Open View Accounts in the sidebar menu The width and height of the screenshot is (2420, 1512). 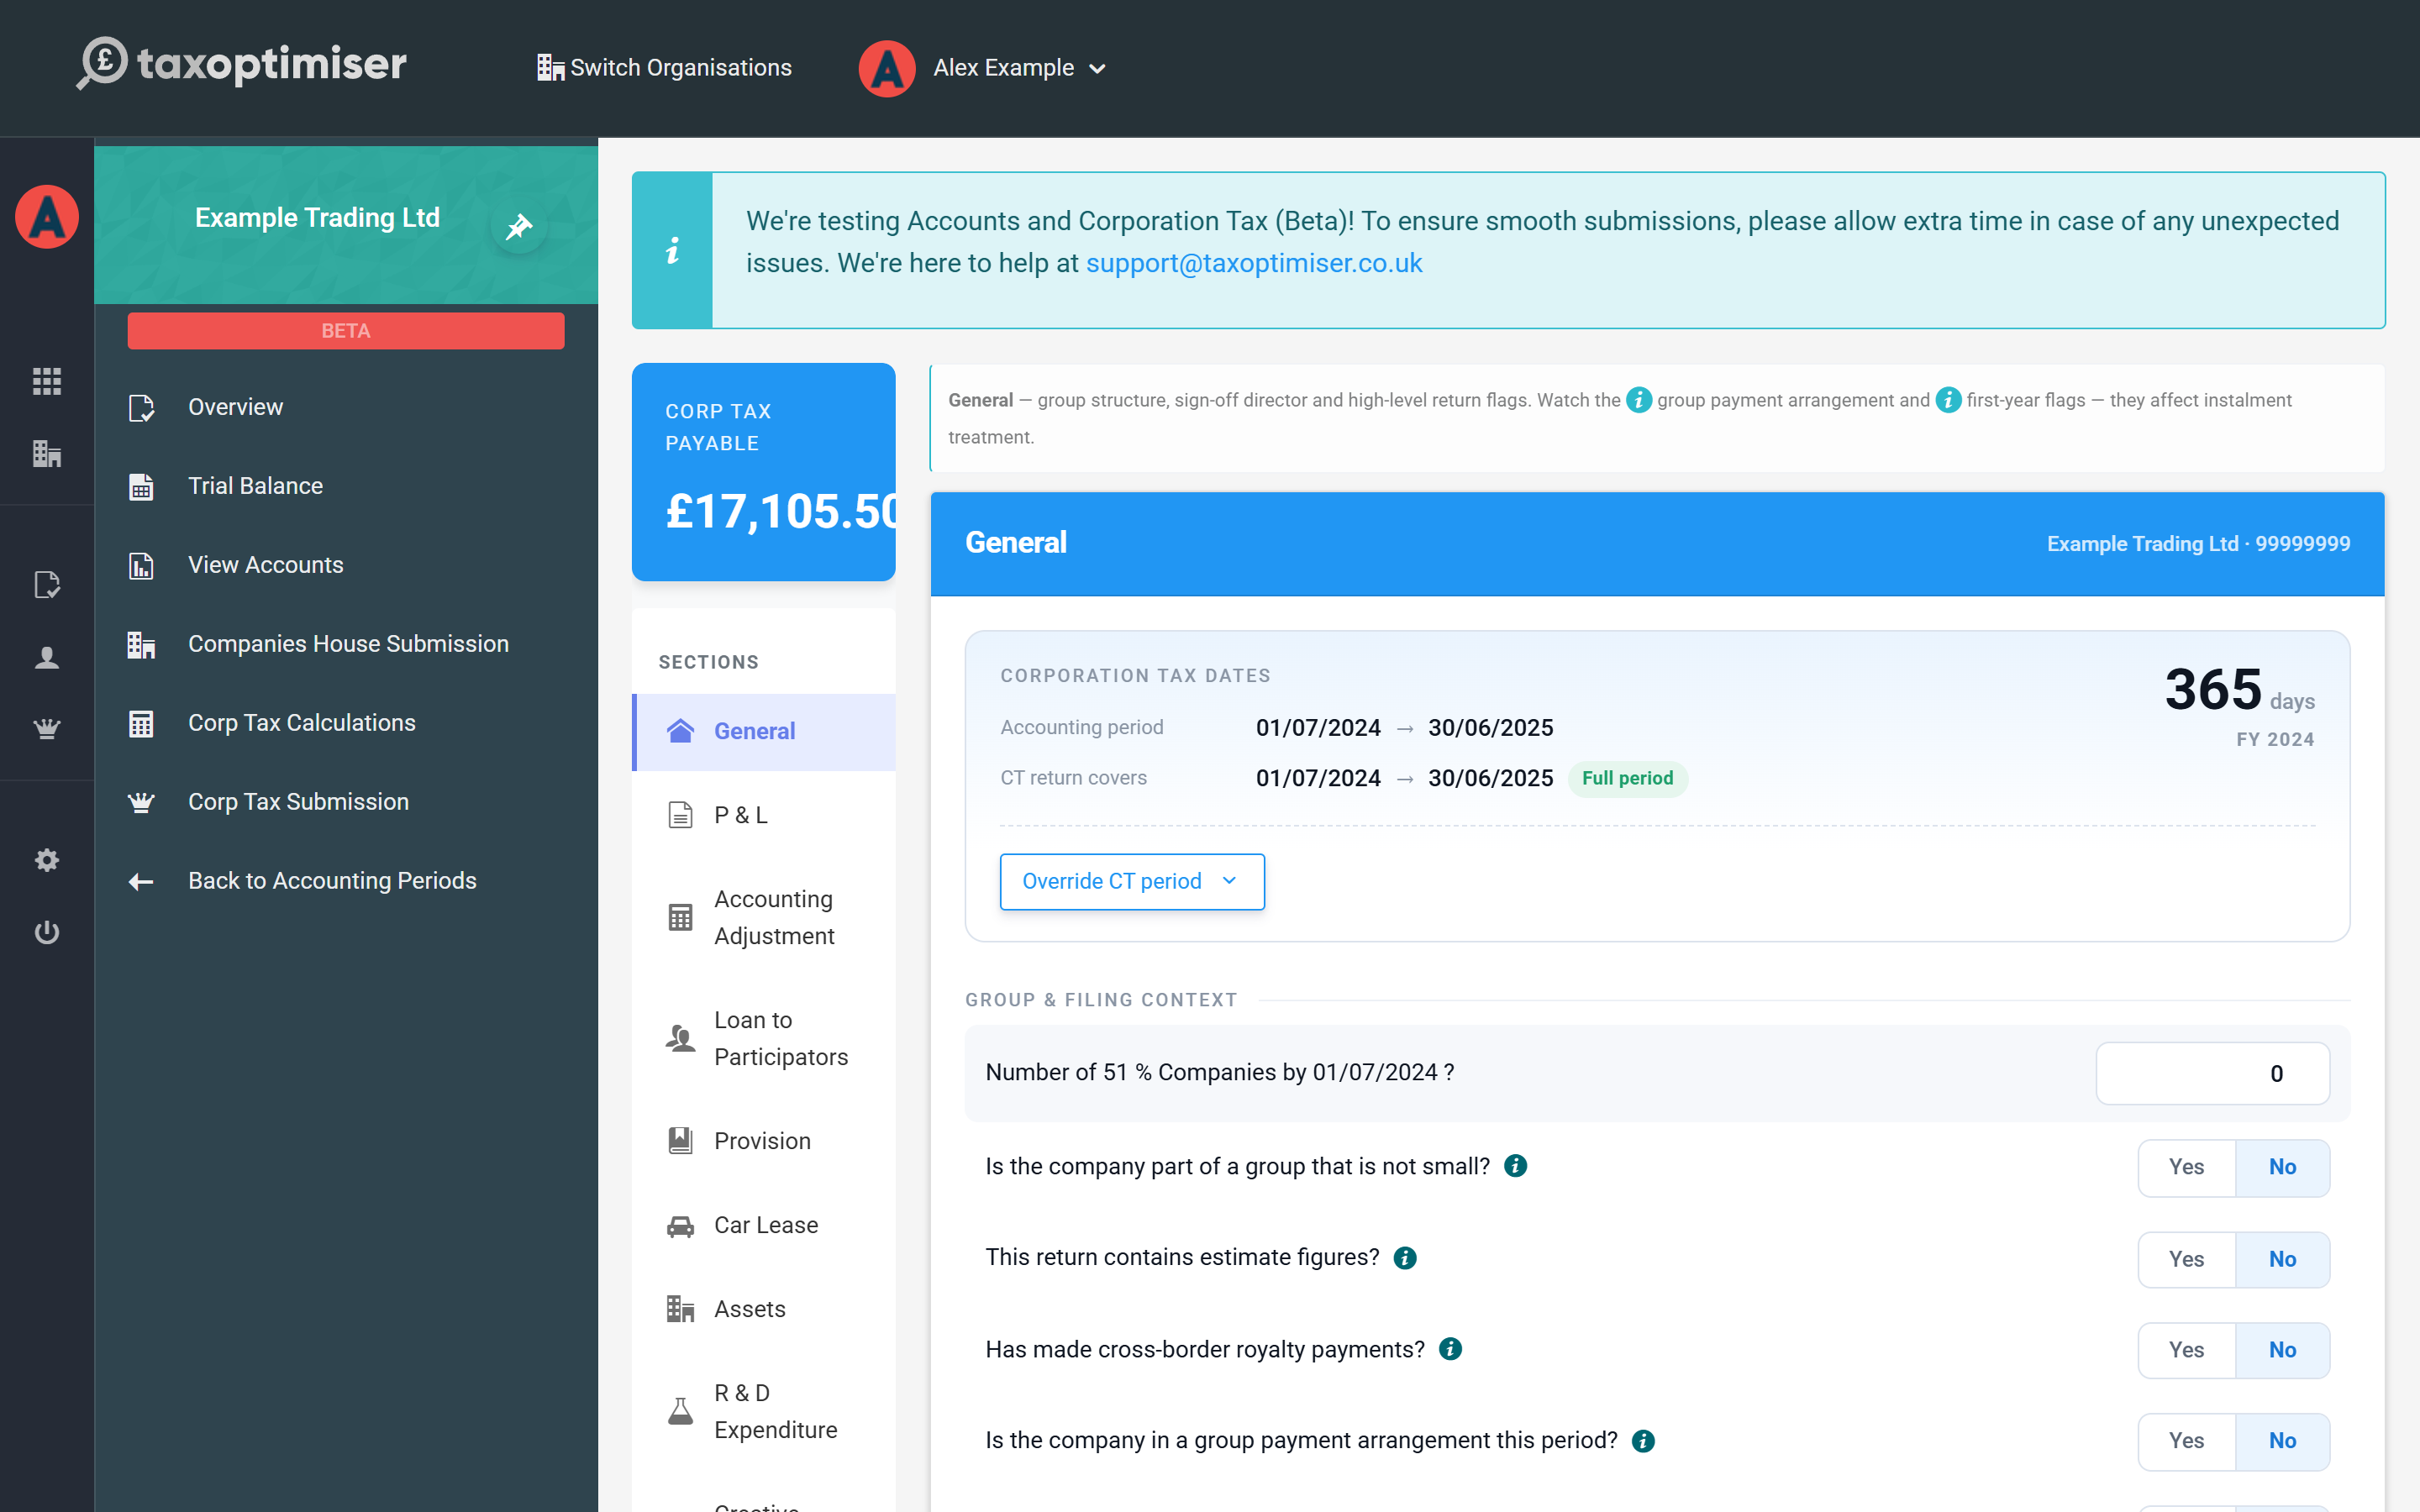coord(346,565)
